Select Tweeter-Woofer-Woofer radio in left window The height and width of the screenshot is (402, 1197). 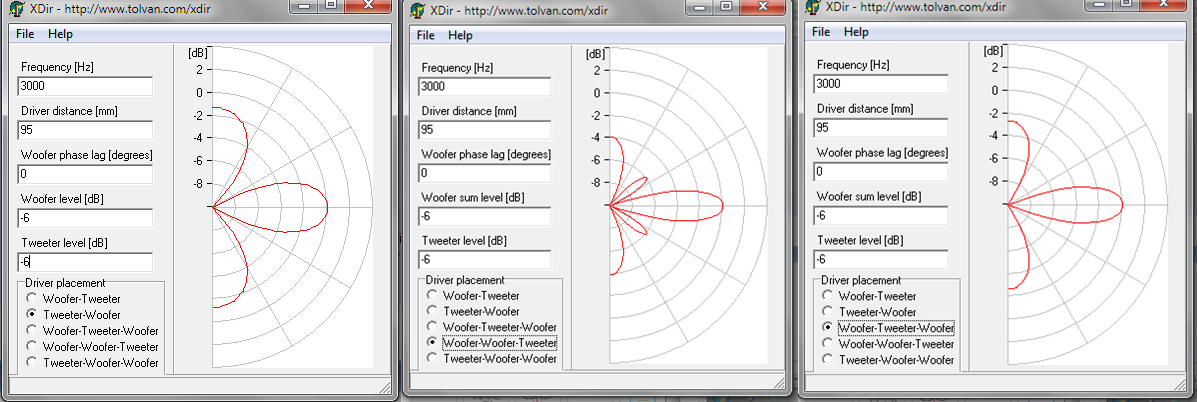31,362
